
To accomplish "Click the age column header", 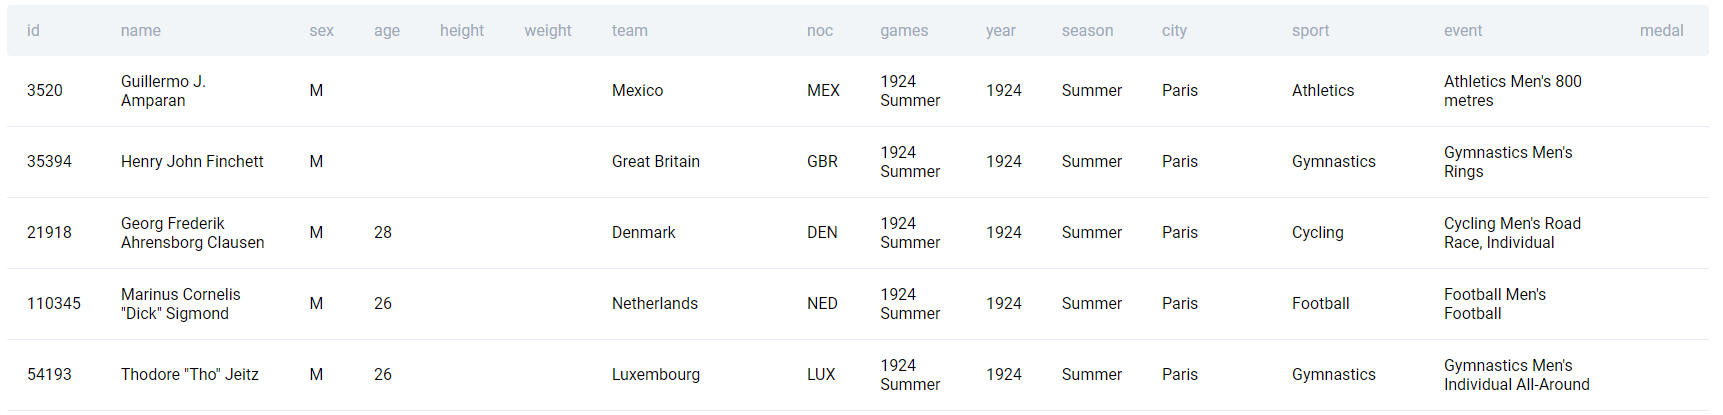I will click(x=387, y=31).
